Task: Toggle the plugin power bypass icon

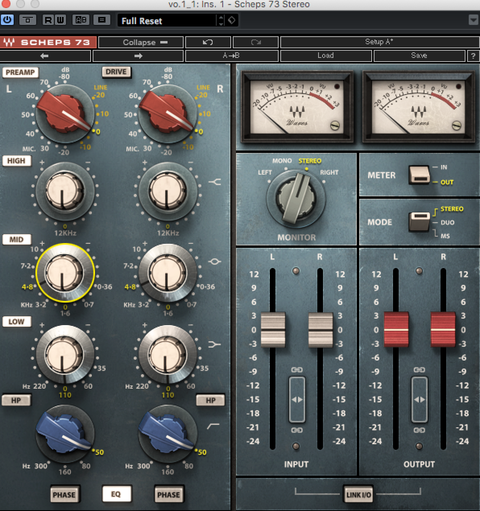Action: [7, 20]
